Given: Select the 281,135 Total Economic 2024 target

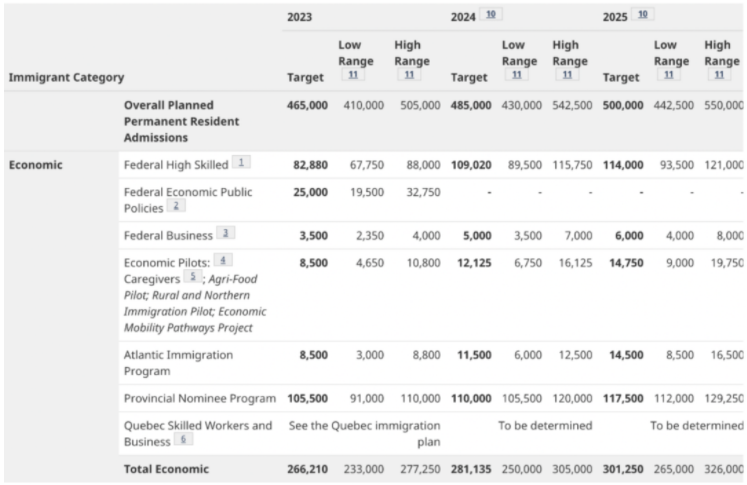Looking at the screenshot, I should click(x=471, y=469).
